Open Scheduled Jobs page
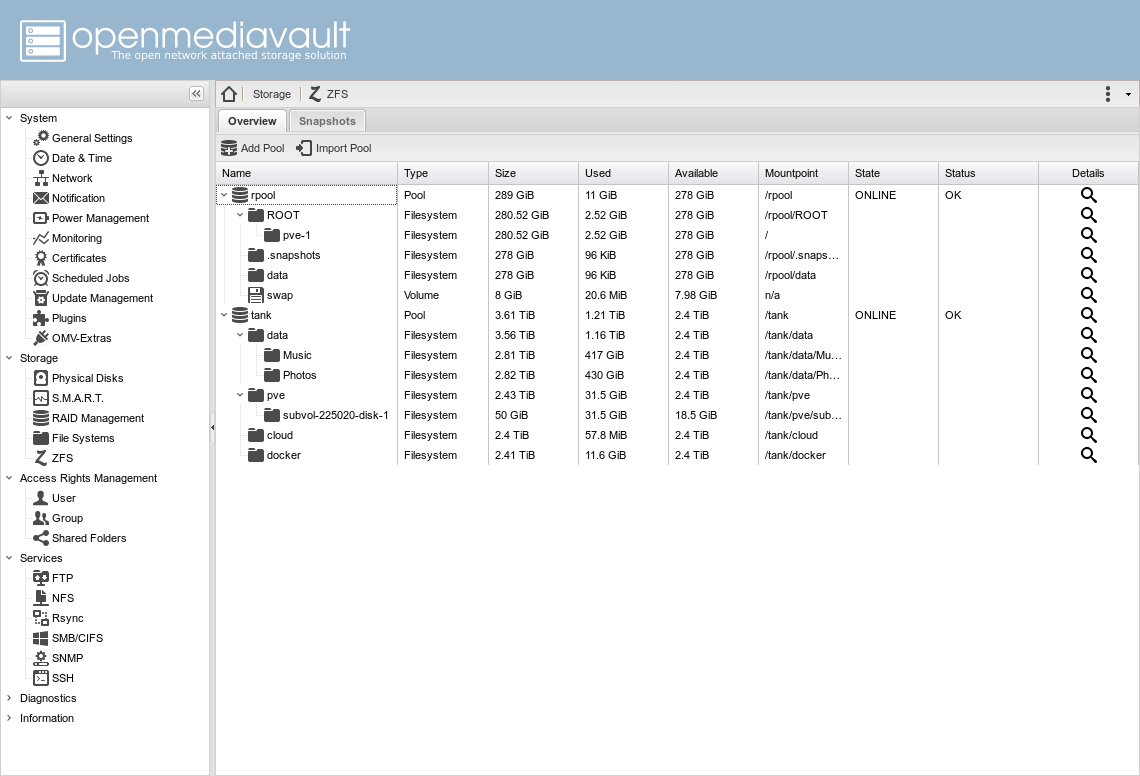The image size is (1140, 776). click(90, 278)
